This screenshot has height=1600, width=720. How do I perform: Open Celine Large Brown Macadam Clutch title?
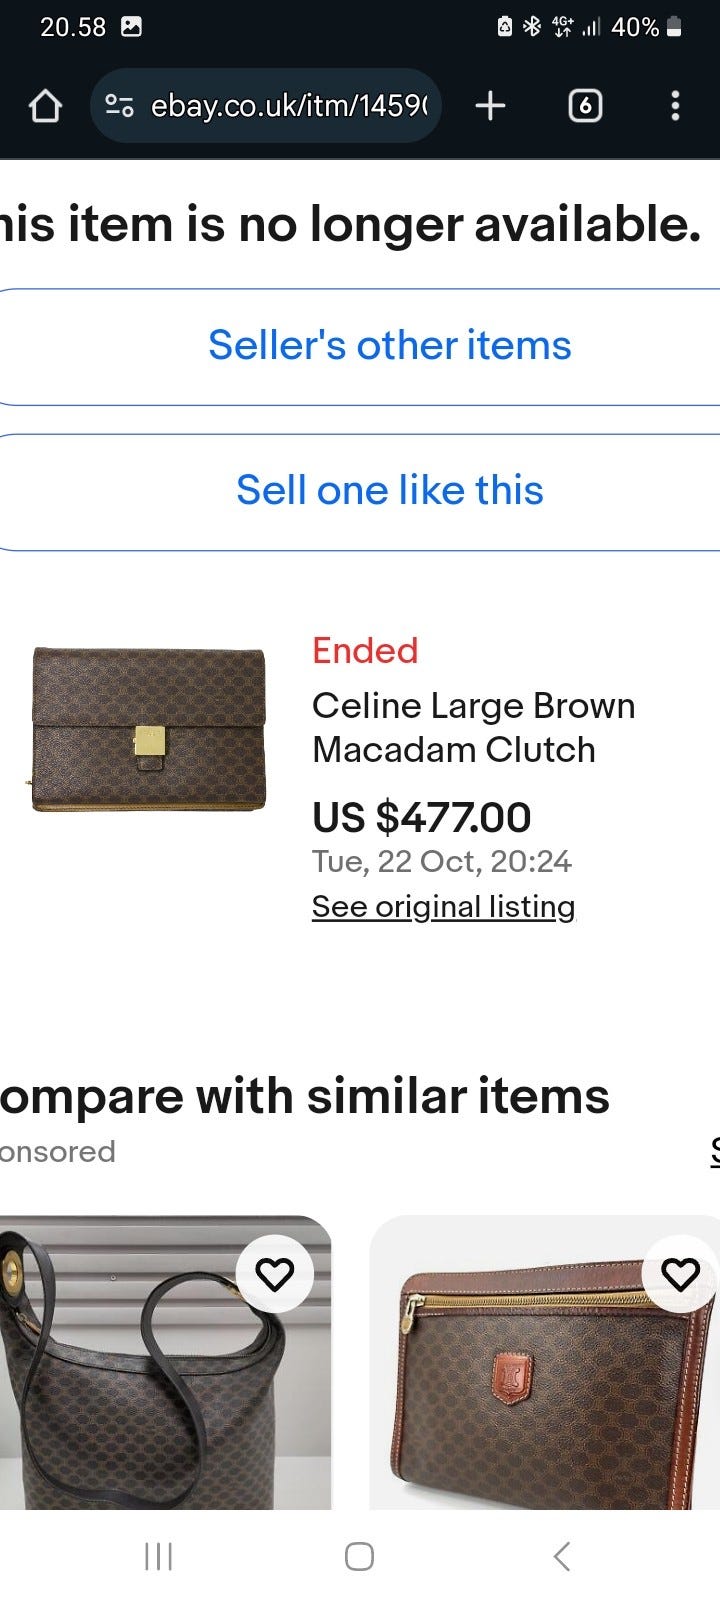point(473,727)
